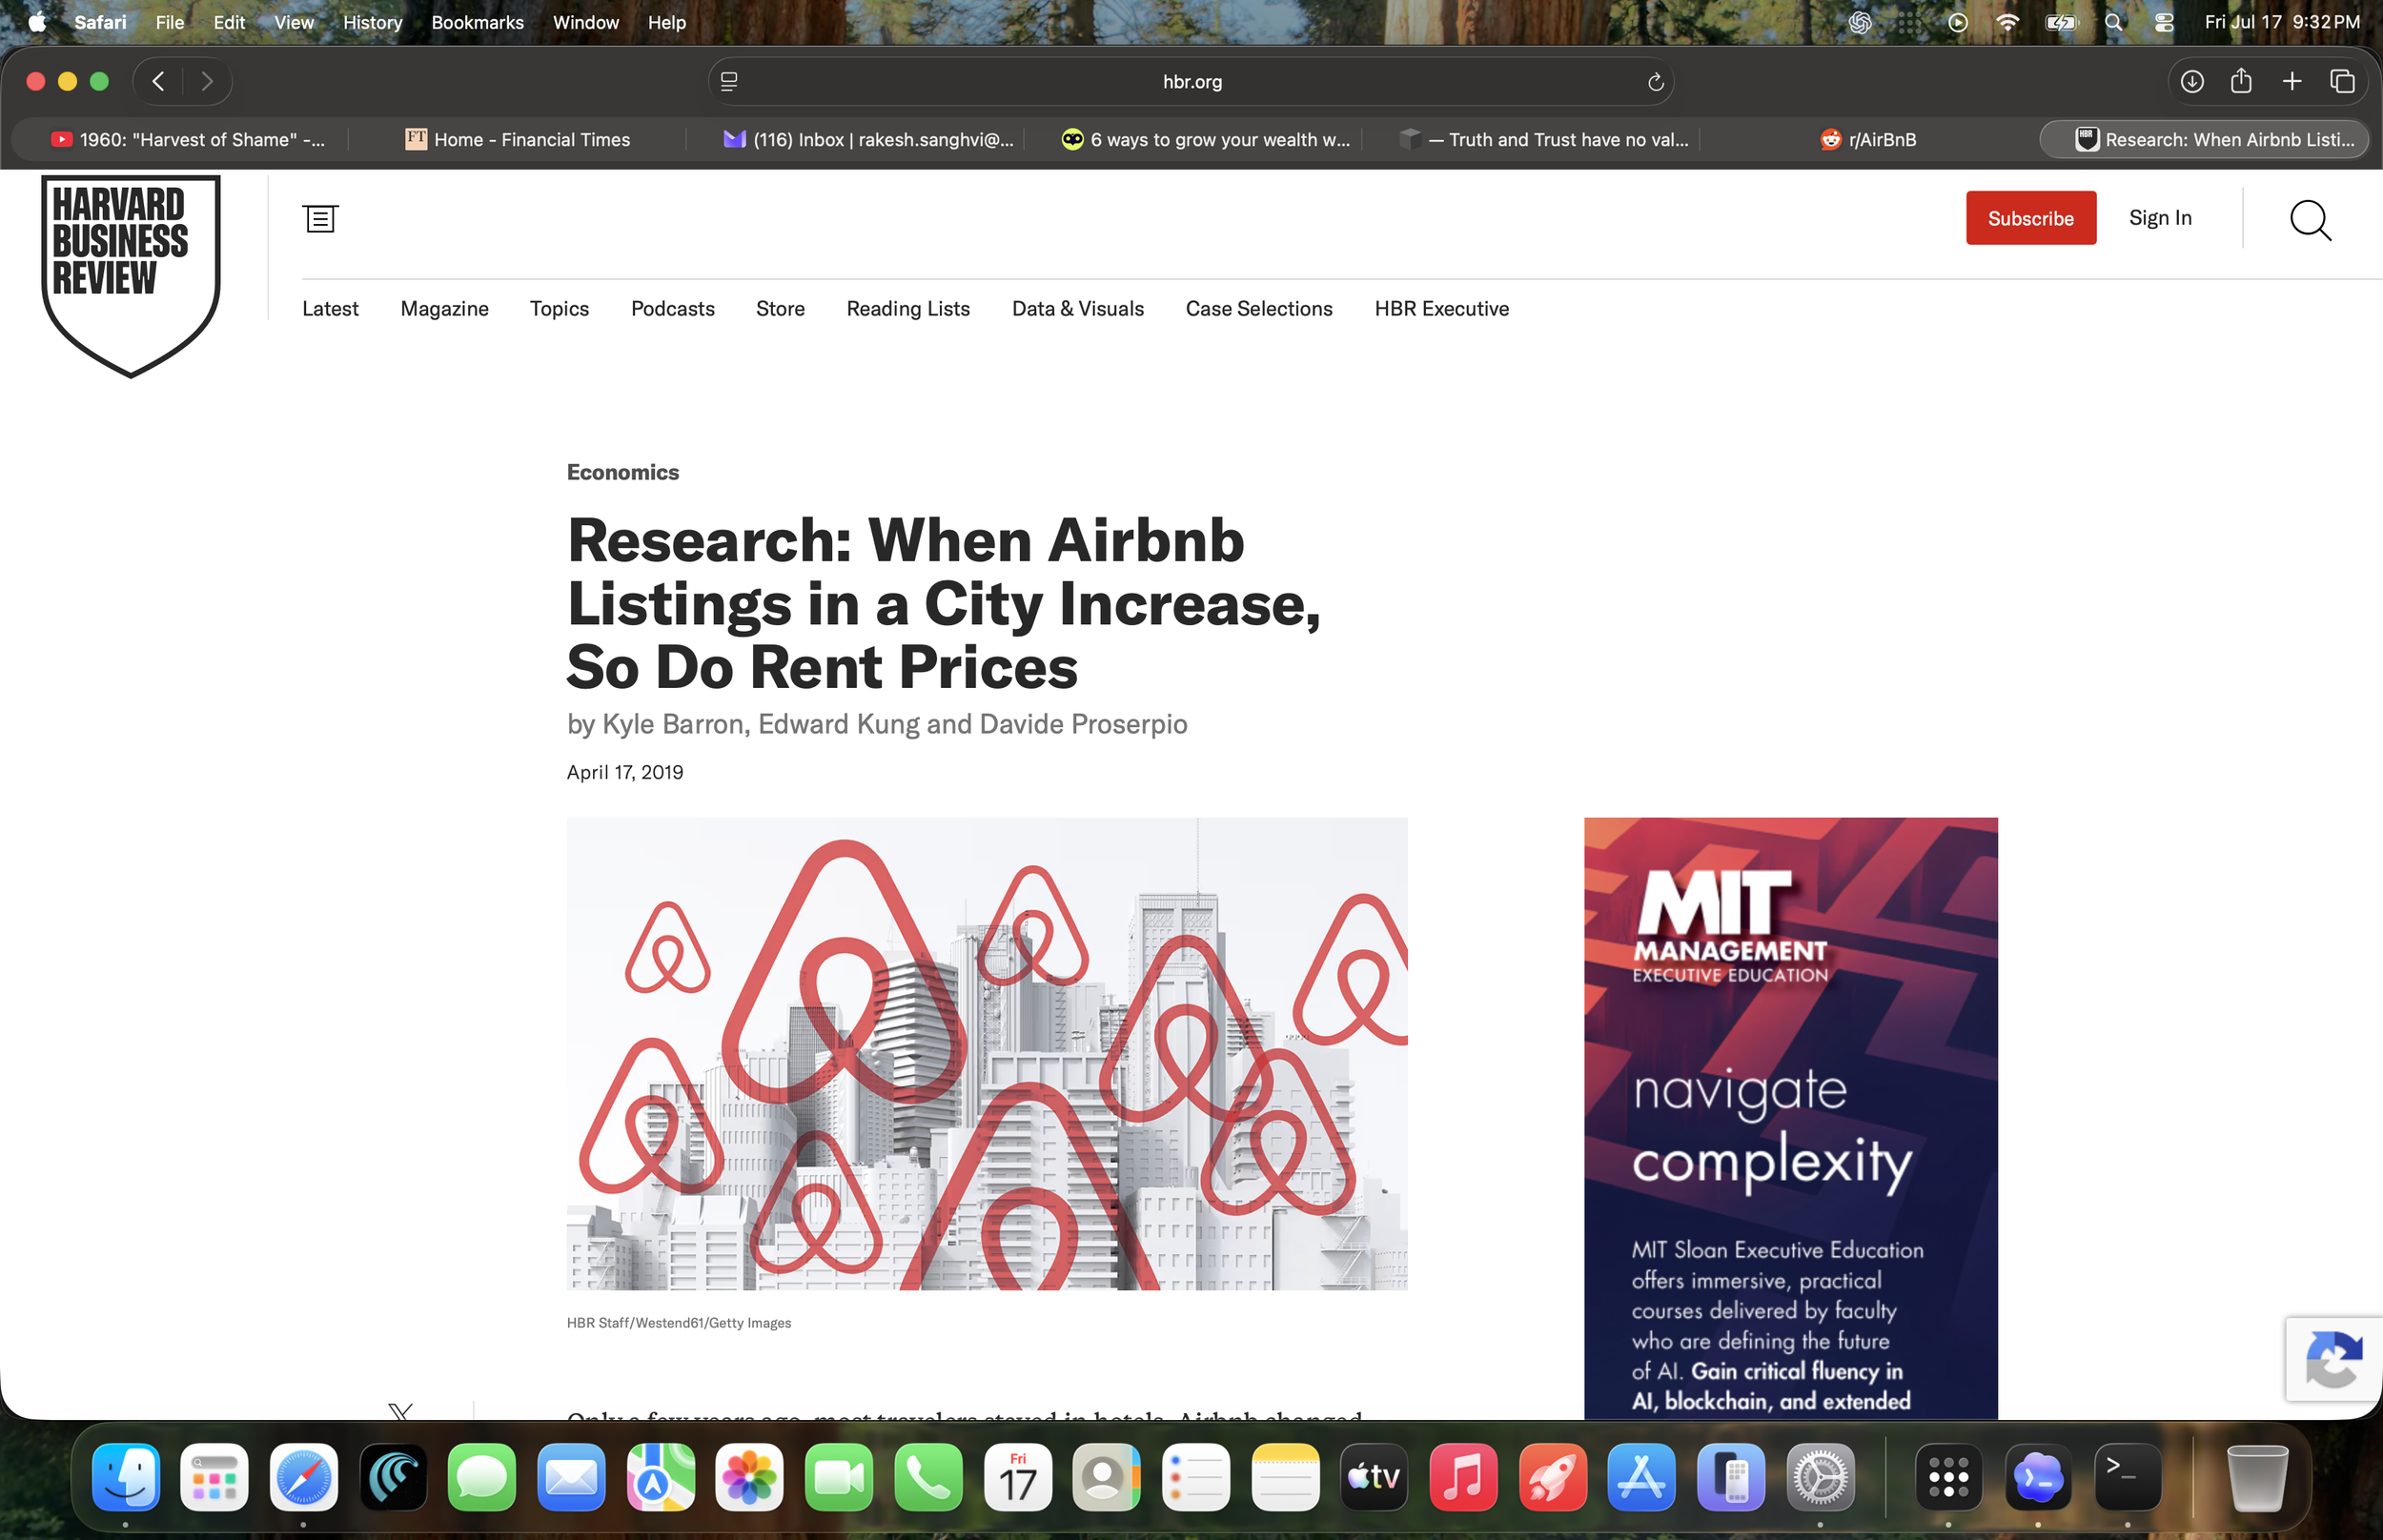Click the Harvard Business Review shield logo
This screenshot has width=2383, height=1540.
click(131, 276)
